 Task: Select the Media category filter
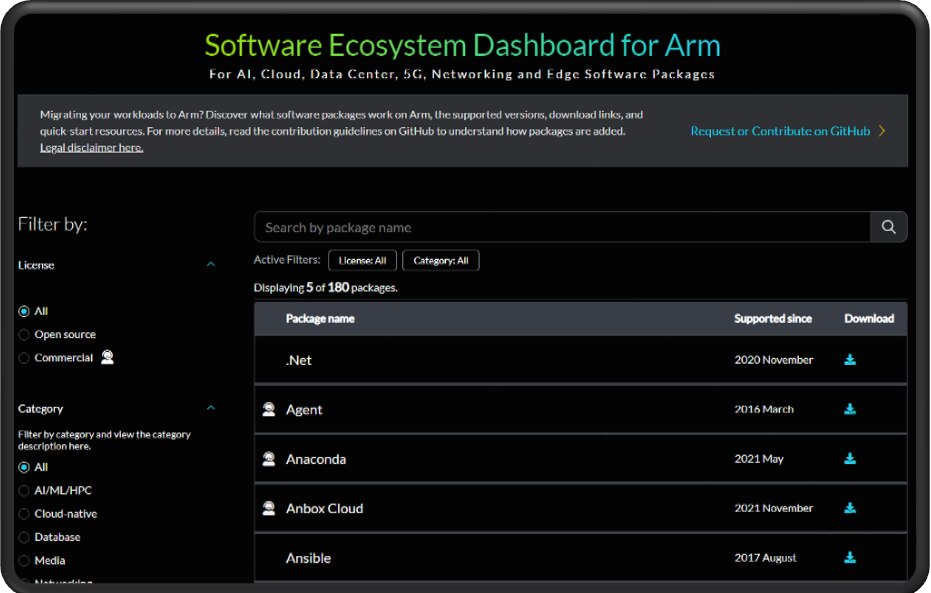point(24,560)
